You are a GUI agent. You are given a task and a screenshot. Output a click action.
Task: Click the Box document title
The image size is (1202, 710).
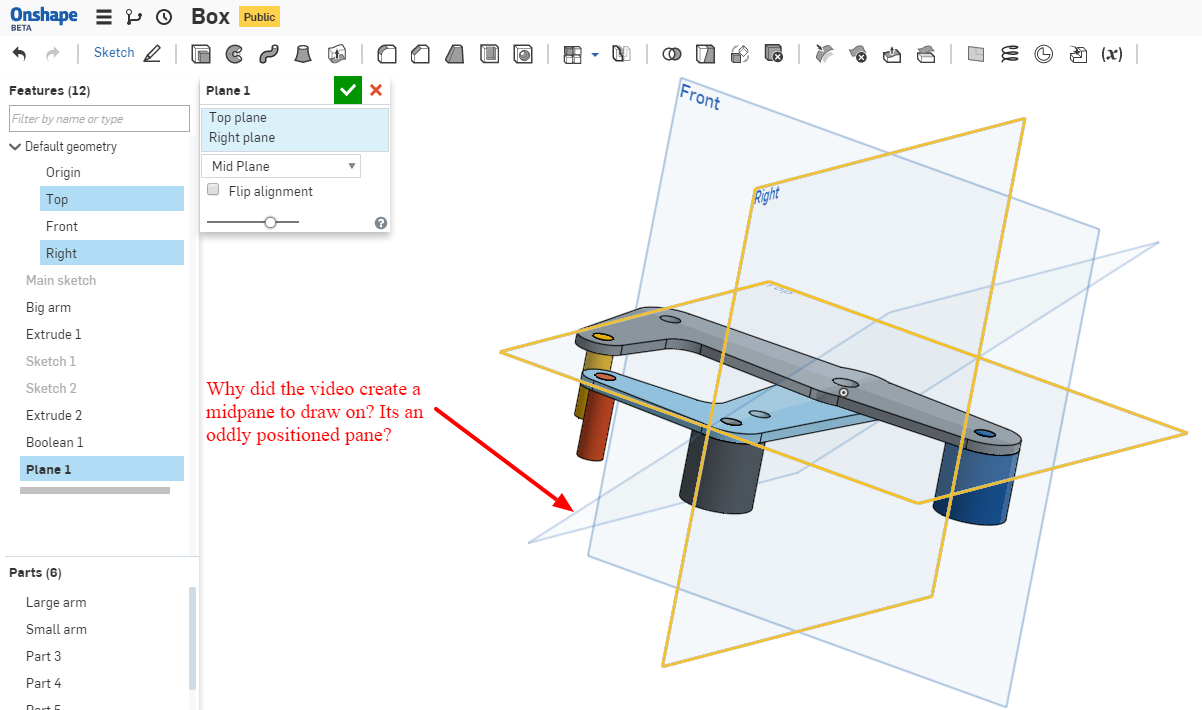tap(210, 17)
